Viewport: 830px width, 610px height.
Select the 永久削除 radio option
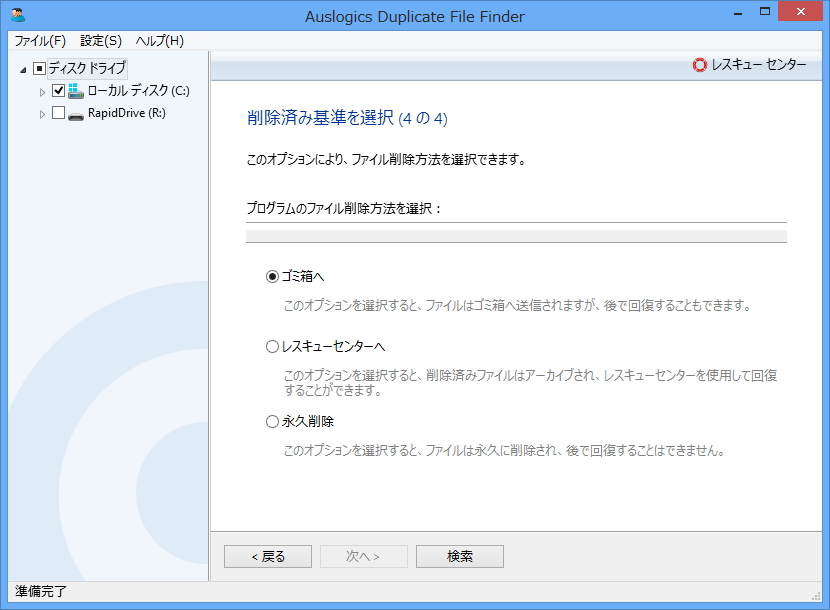[272, 421]
